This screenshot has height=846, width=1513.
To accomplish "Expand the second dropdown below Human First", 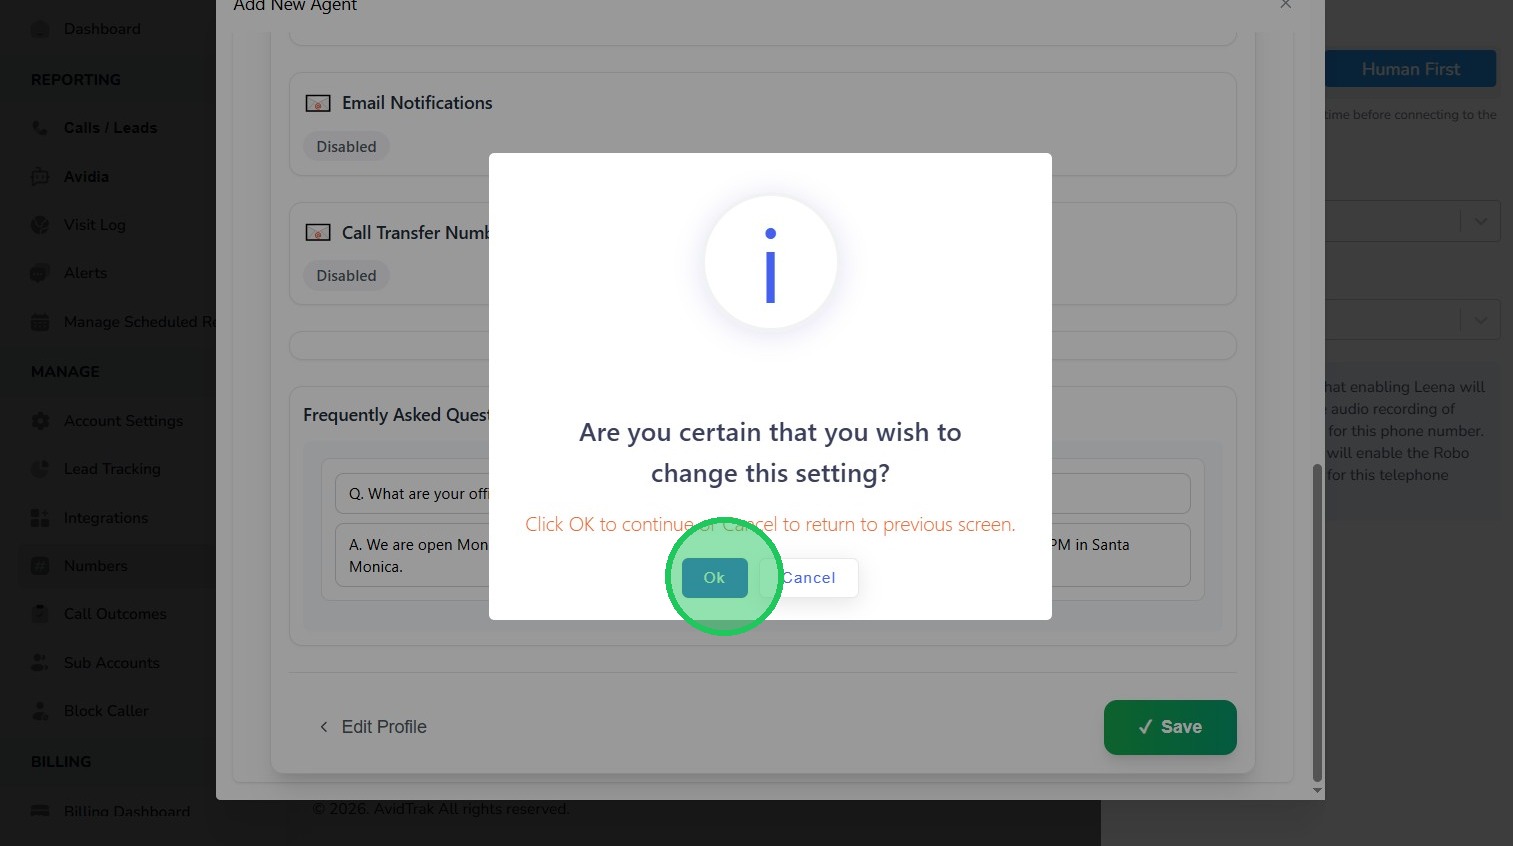I will (1480, 320).
